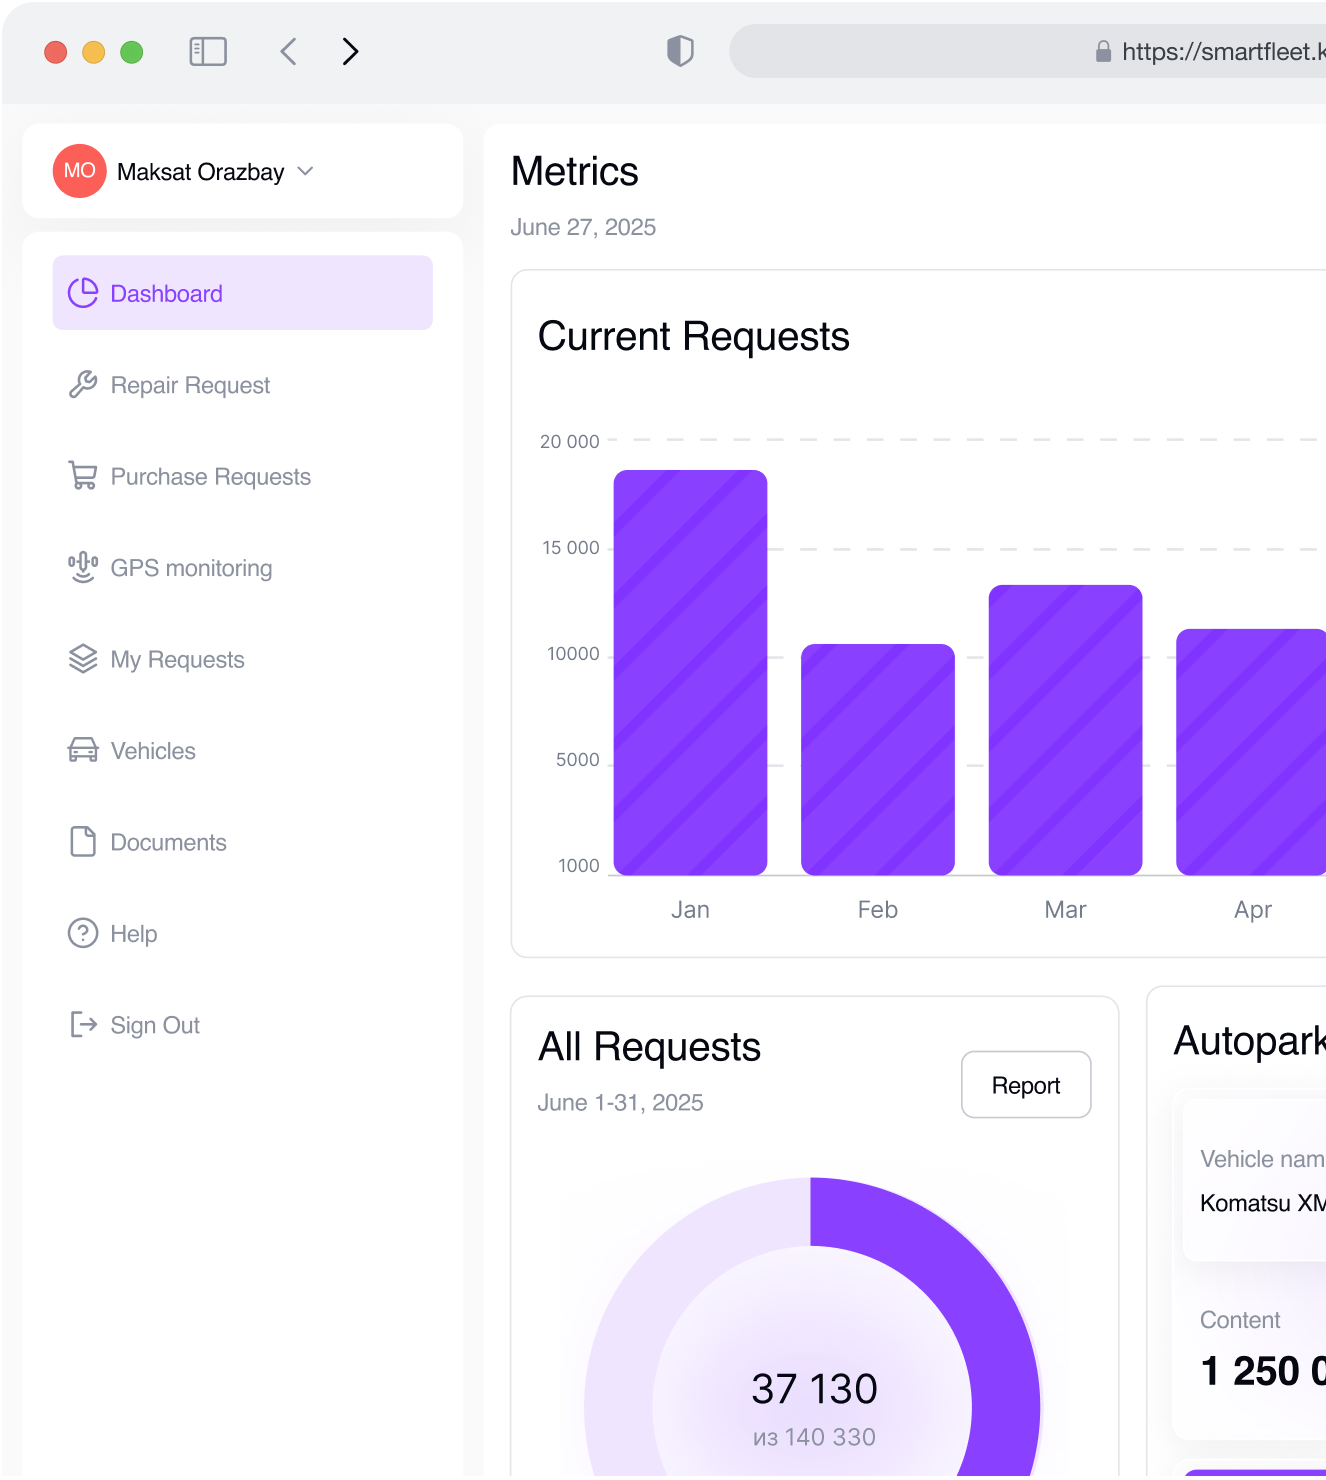Click the June 1-31, 2025 date range

pos(620,1102)
